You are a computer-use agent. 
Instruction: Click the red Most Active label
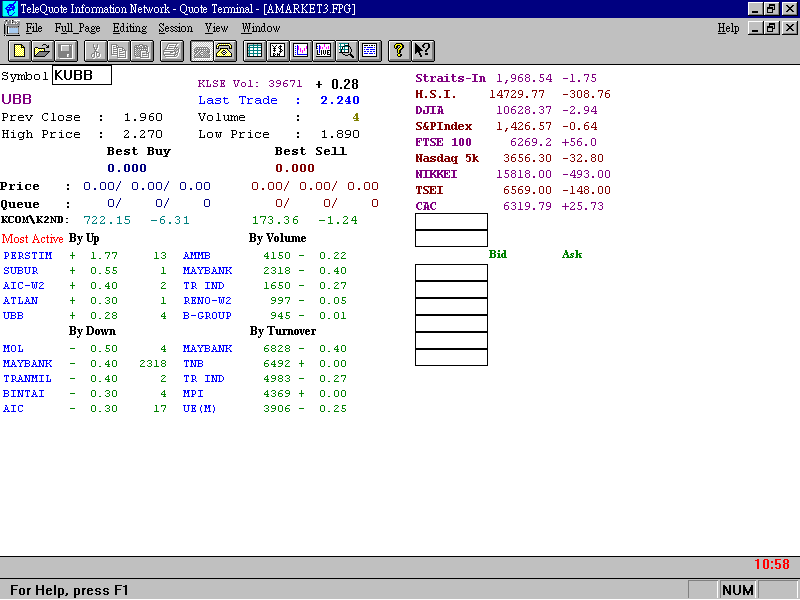pos(32,239)
